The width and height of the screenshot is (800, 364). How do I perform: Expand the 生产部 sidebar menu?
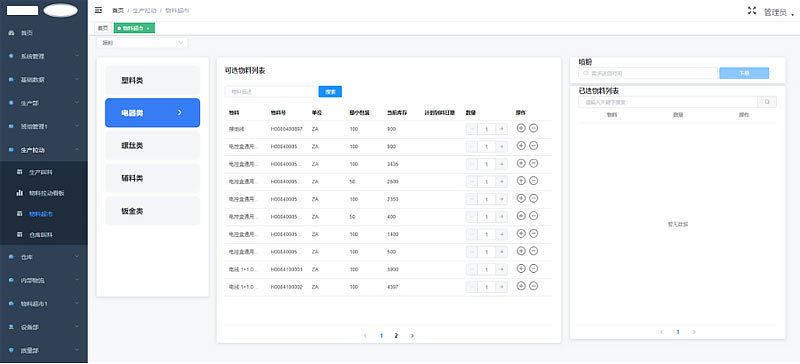44,103
